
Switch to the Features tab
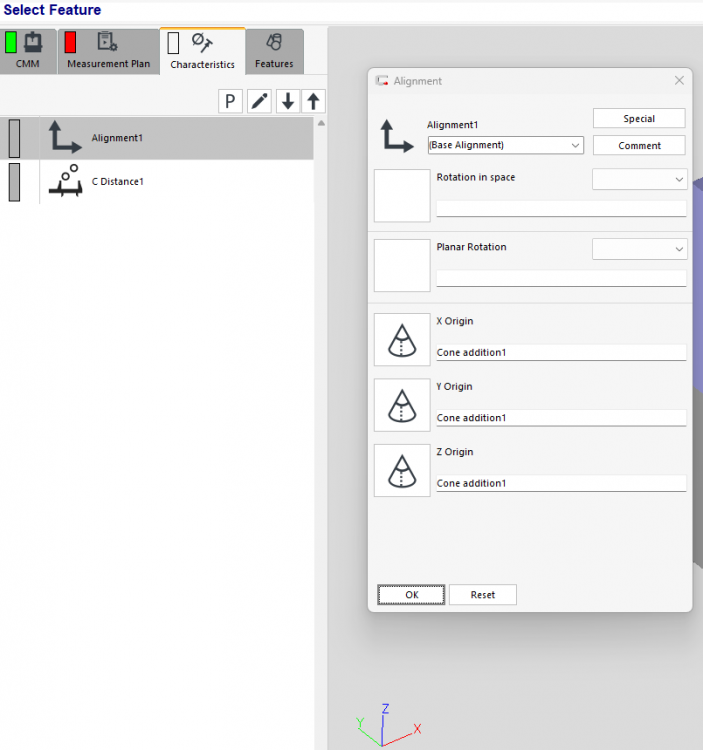click(274, 52)
